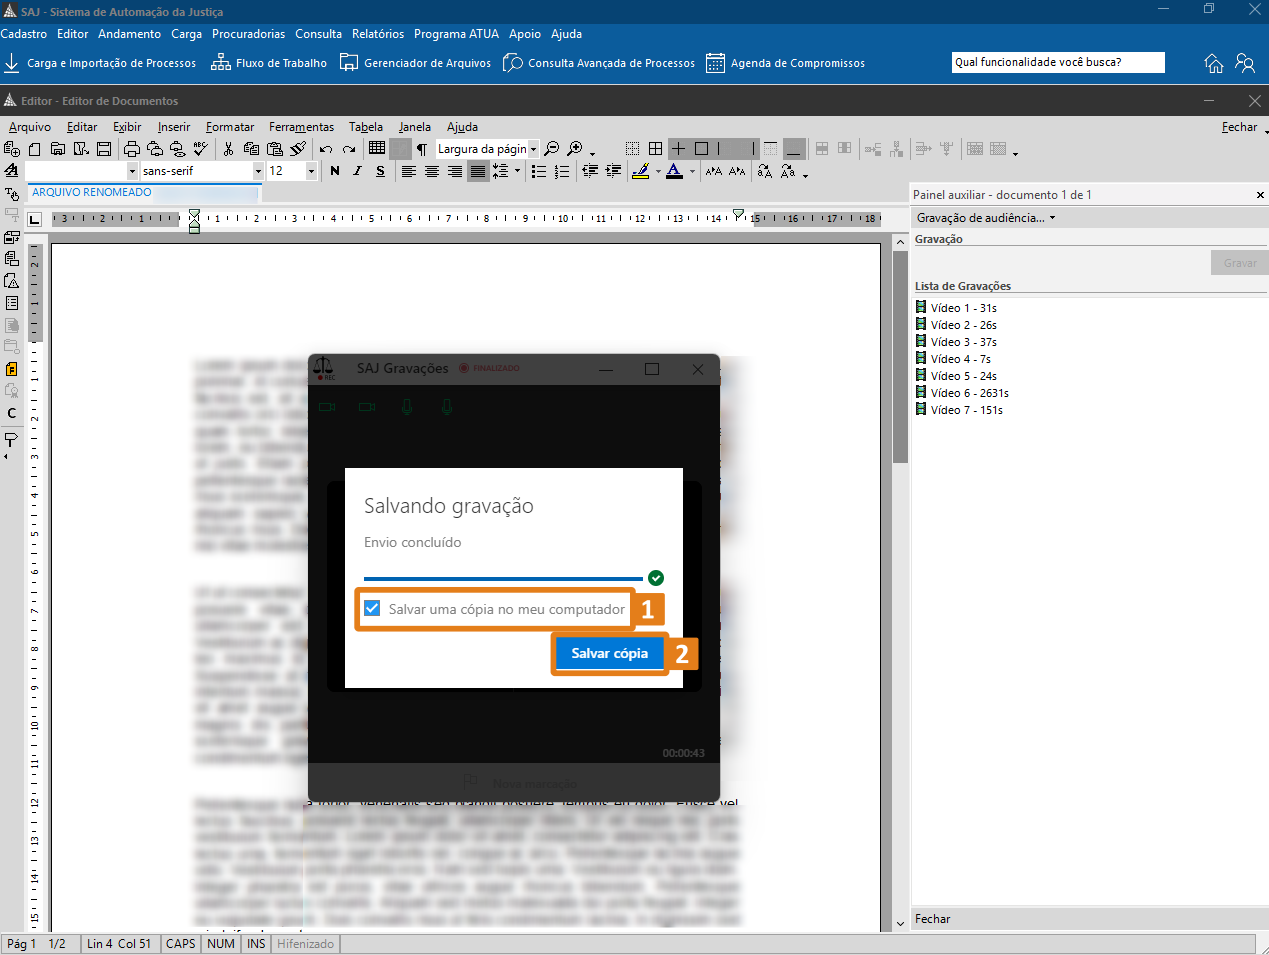1269x955 pixels.
Task: Open Fluxo de Trabalho
Action: click(269, 63)
